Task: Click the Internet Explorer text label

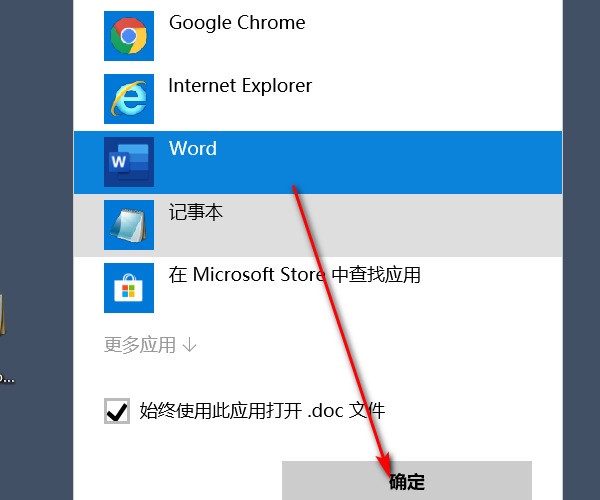Action: tap(240, 86)
